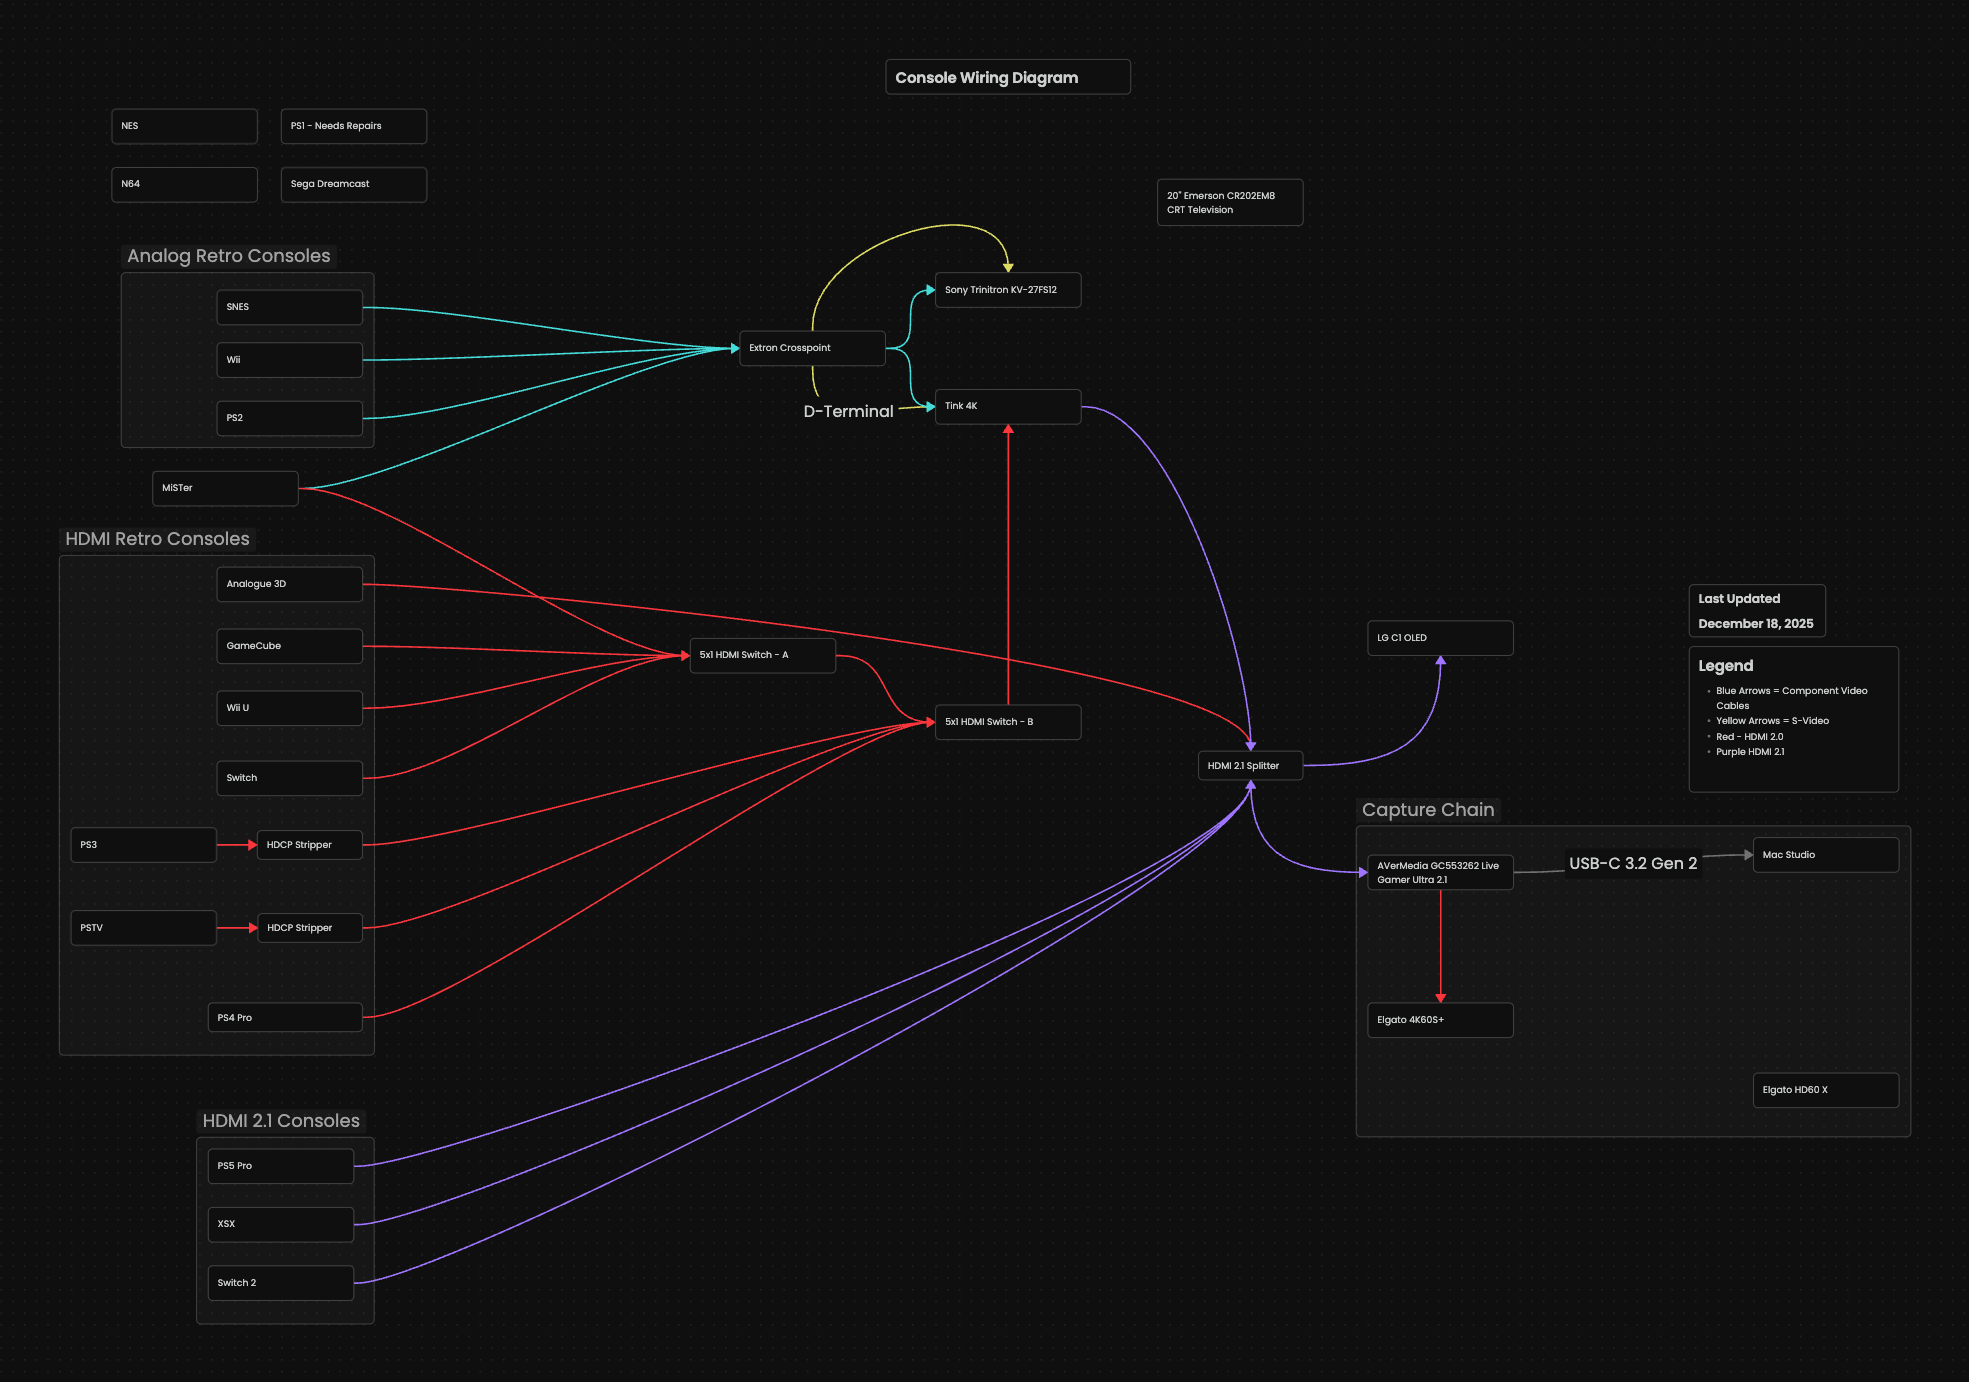
Task: Select the HDMI 2.1 Splitter node
Action: [x=1249, y=766]
